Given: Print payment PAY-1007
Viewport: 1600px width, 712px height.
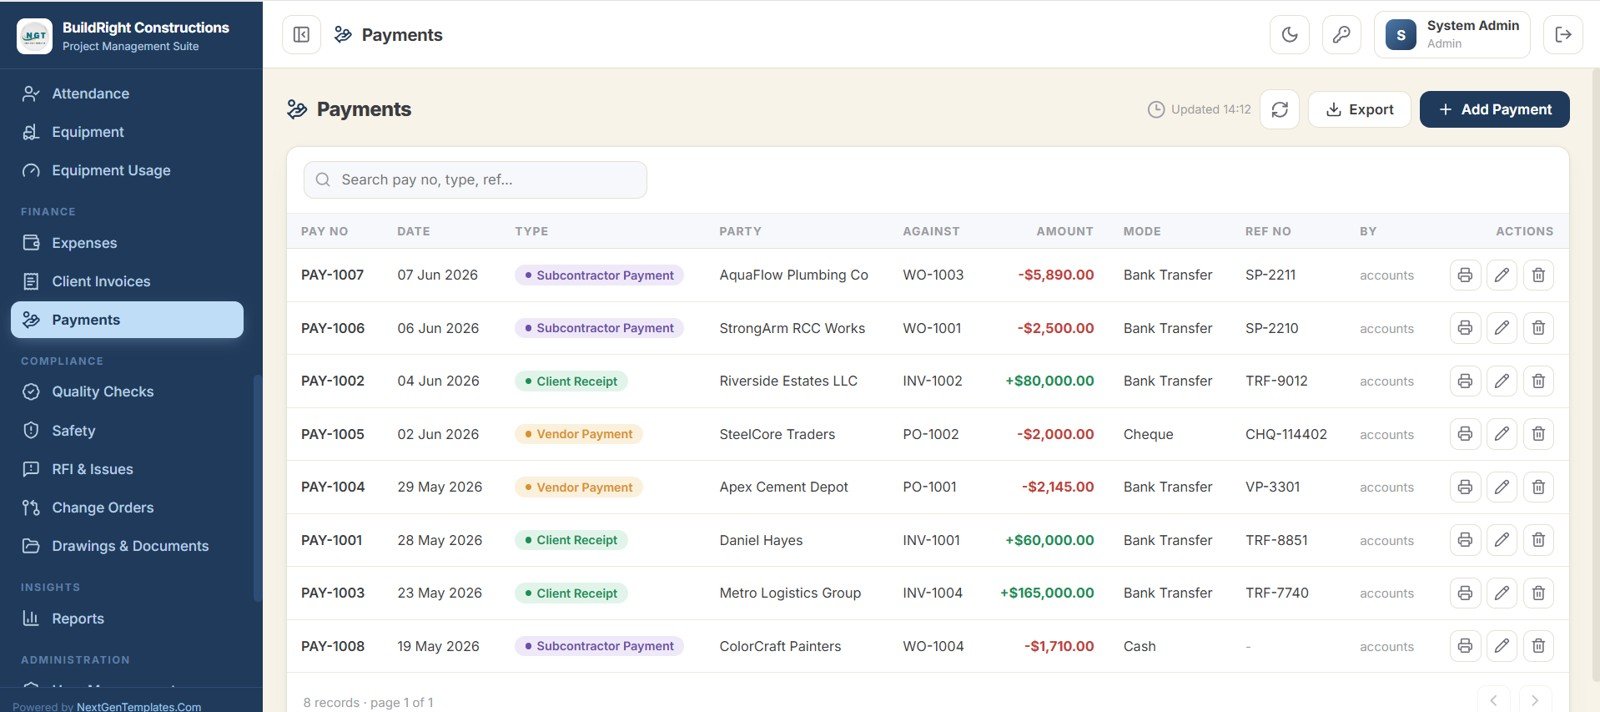Looking at the screenshot, I should coord(1465,275).
